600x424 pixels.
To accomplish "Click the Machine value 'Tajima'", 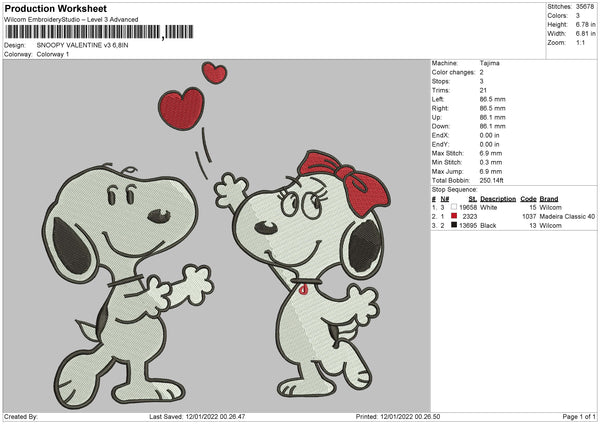I will (489, 63).
